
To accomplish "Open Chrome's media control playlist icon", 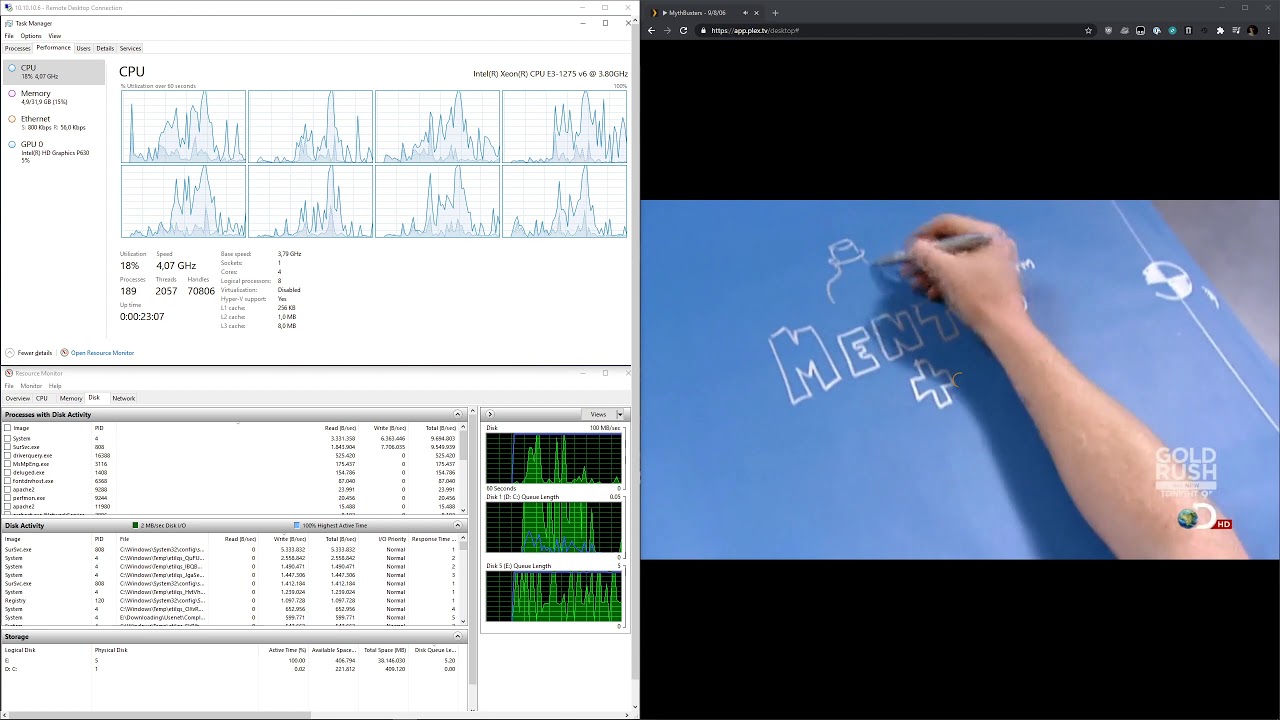I will click(1236, 30).
